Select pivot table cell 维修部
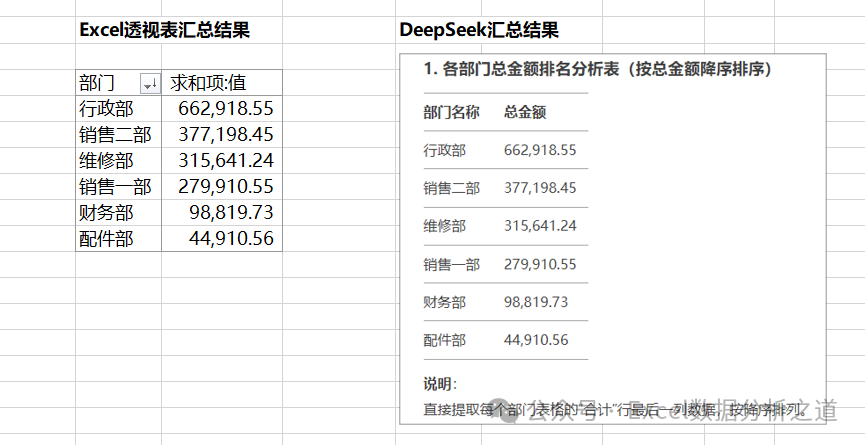Screen dimensions: 865x445 point(119,160)
